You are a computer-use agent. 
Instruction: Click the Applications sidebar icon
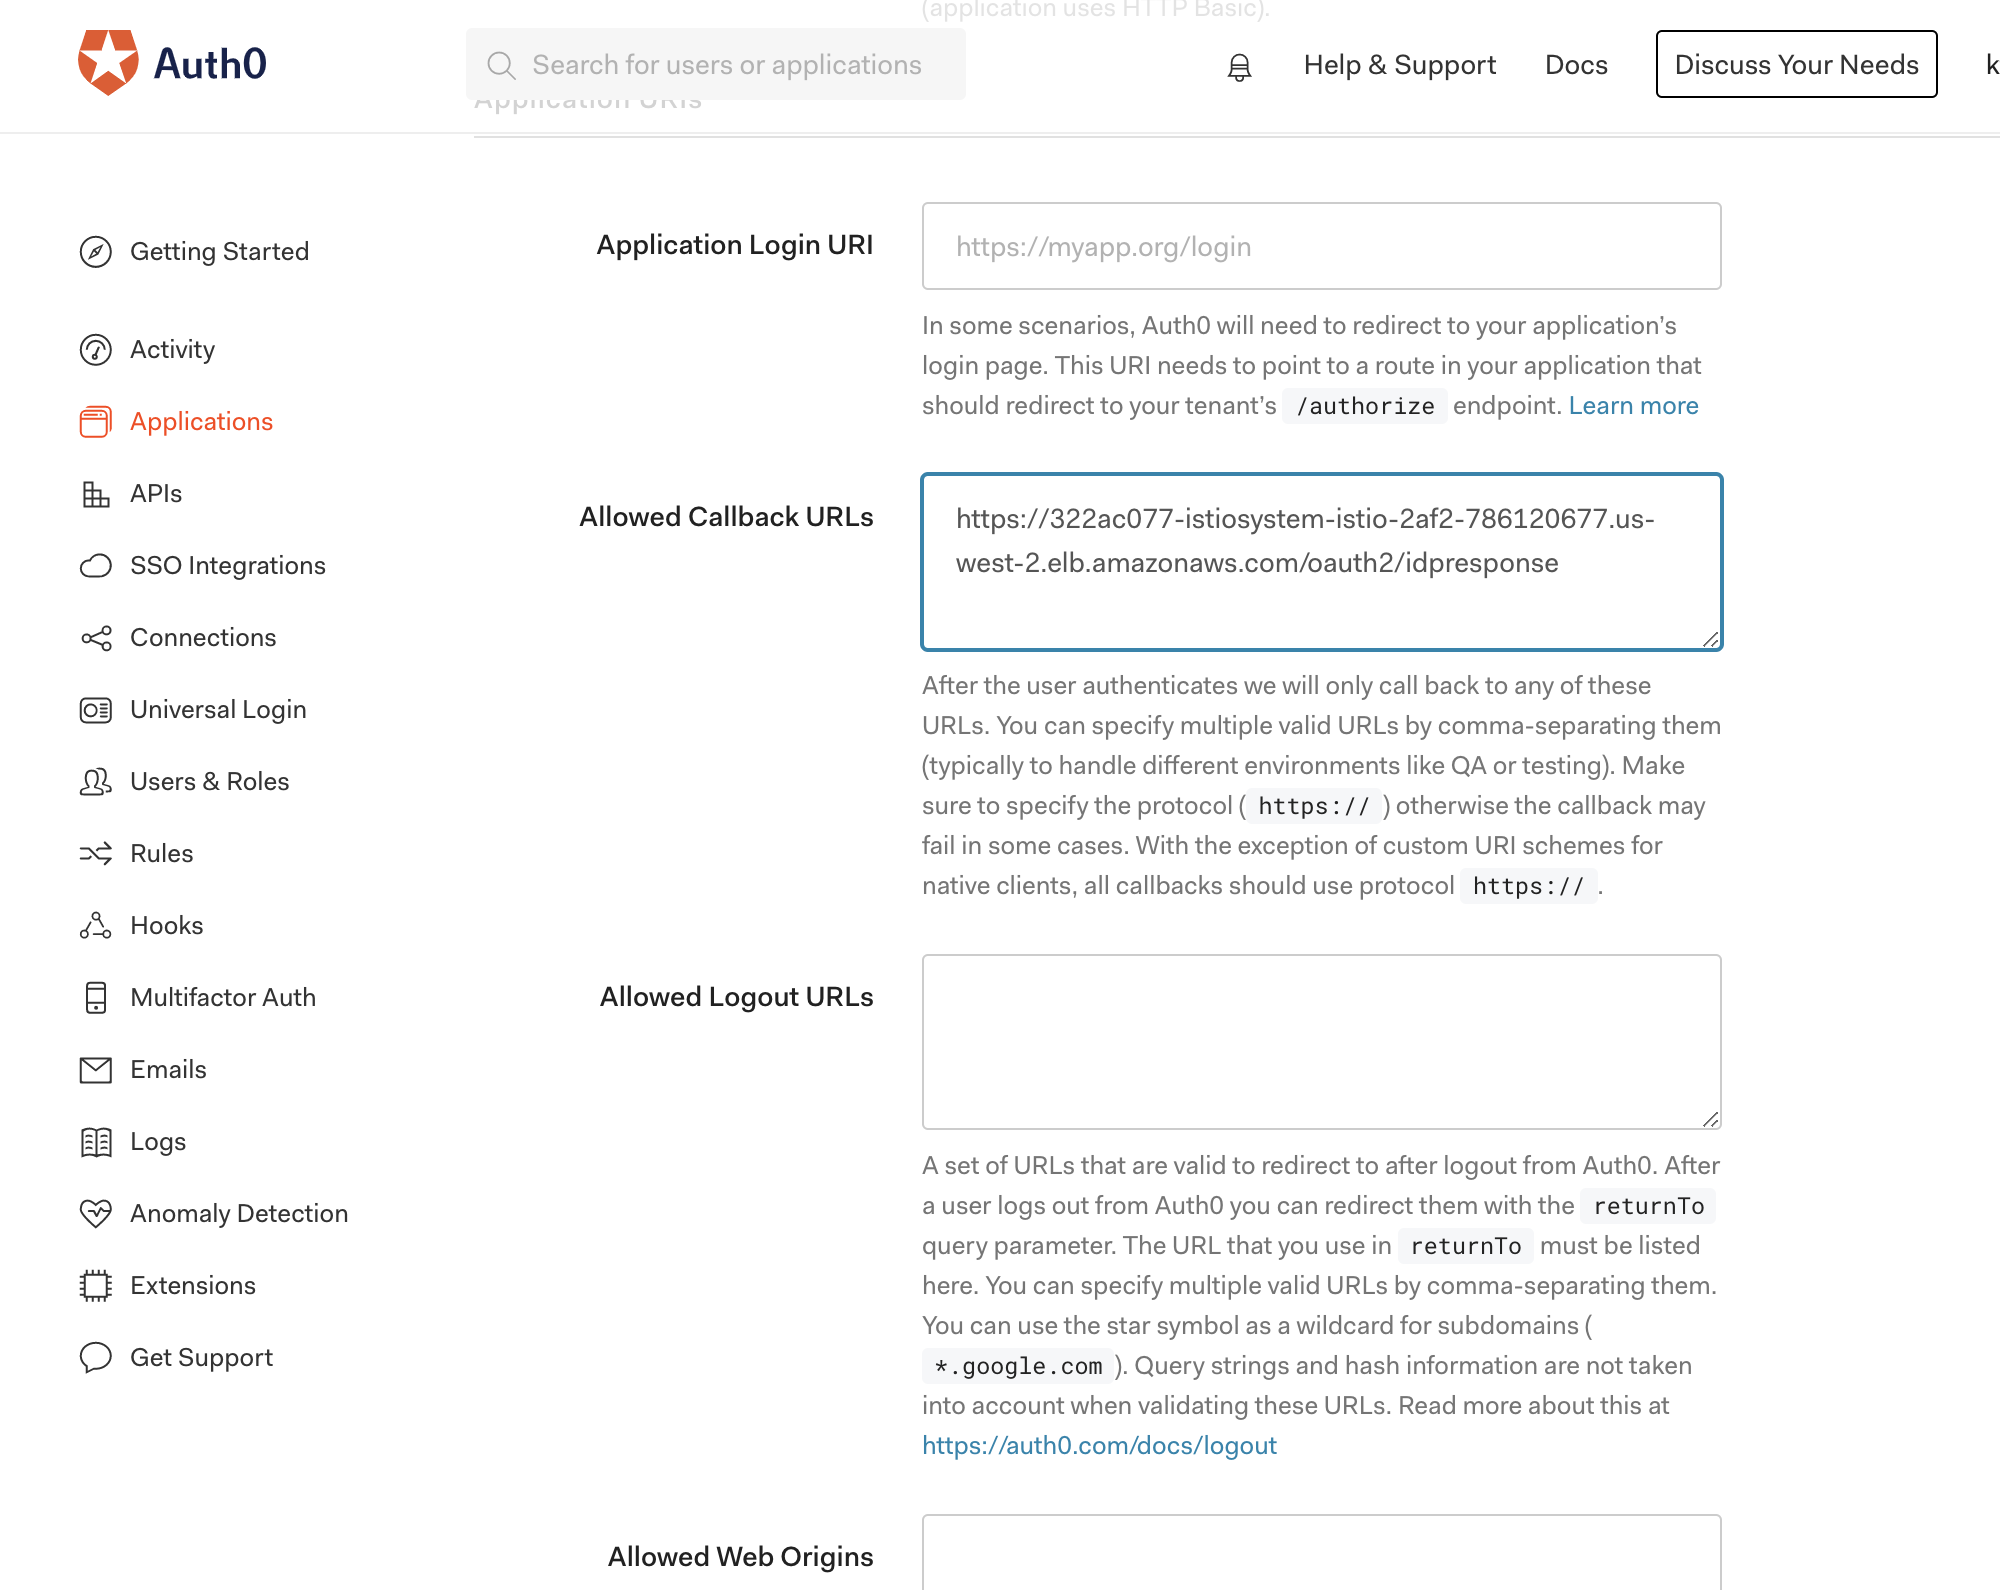coord(94,421)
